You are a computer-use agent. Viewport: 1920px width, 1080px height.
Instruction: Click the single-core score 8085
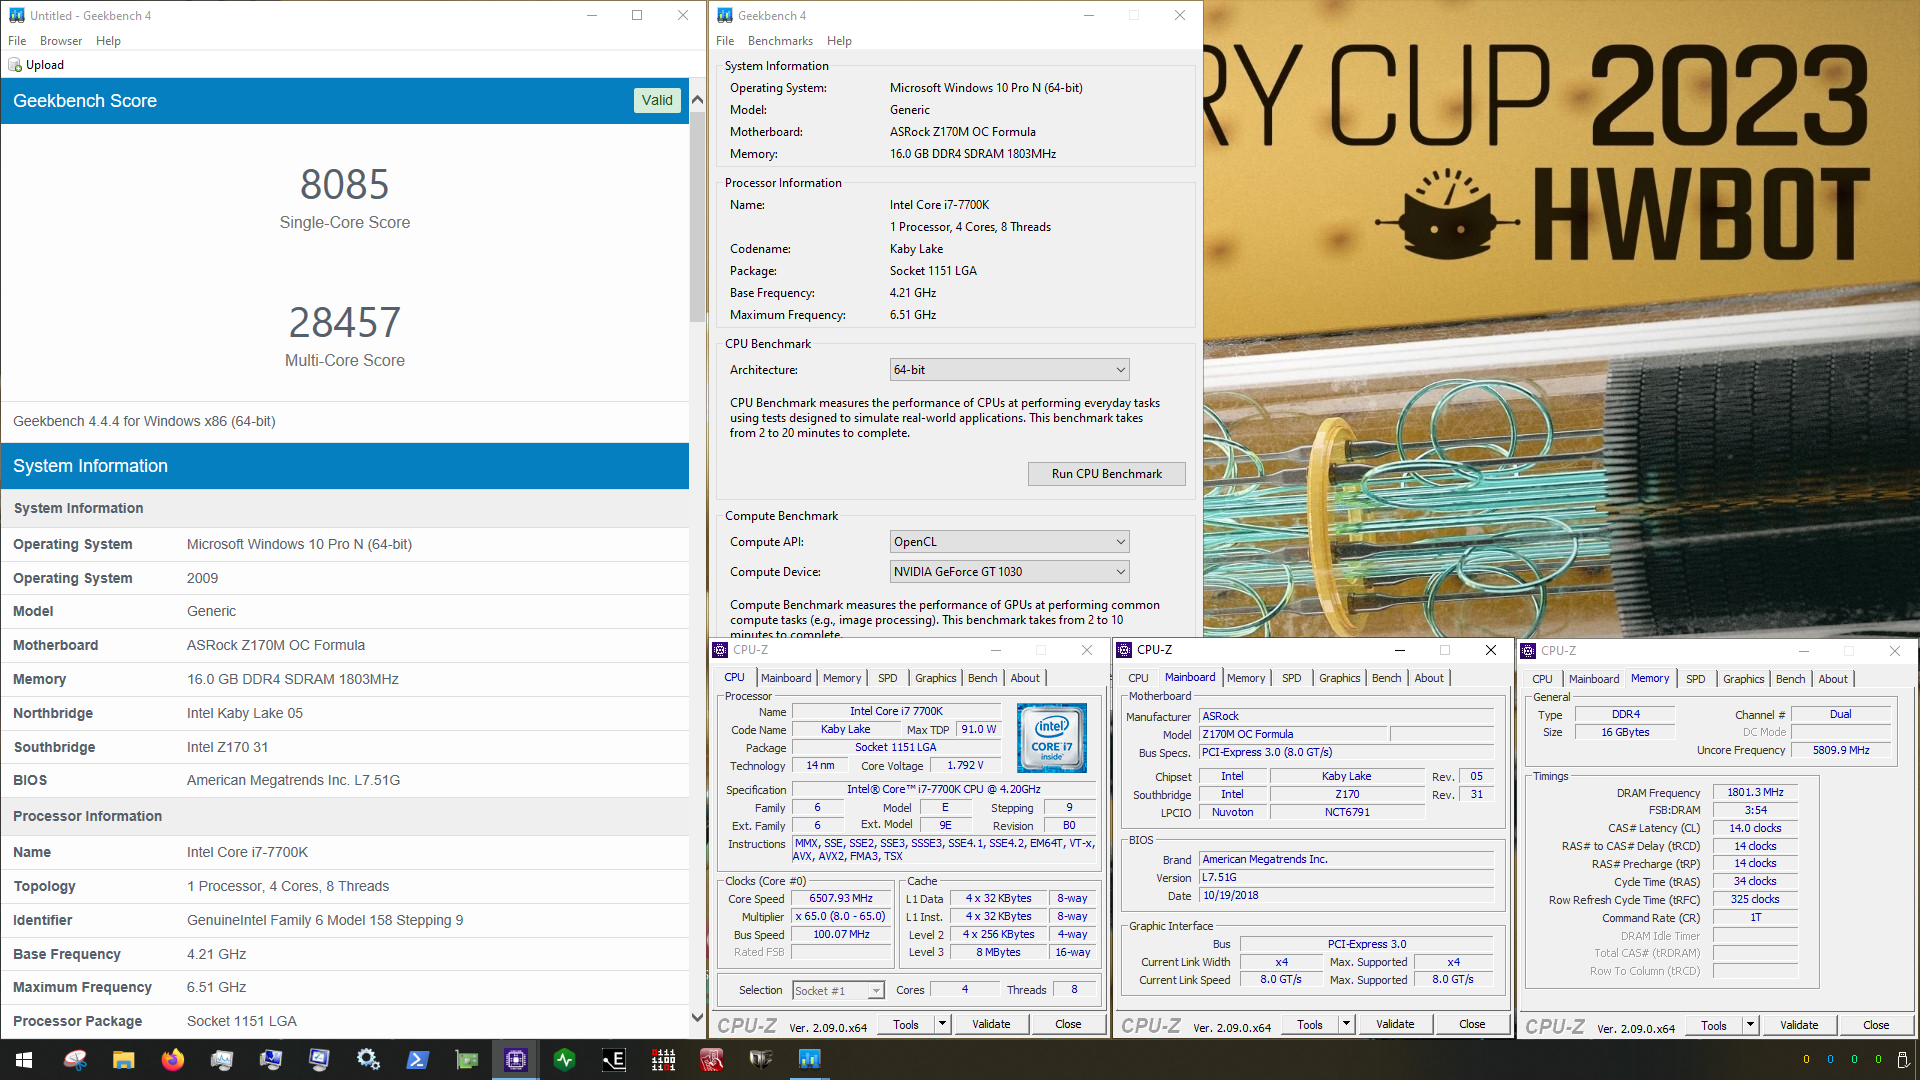(x=345, y=185)
